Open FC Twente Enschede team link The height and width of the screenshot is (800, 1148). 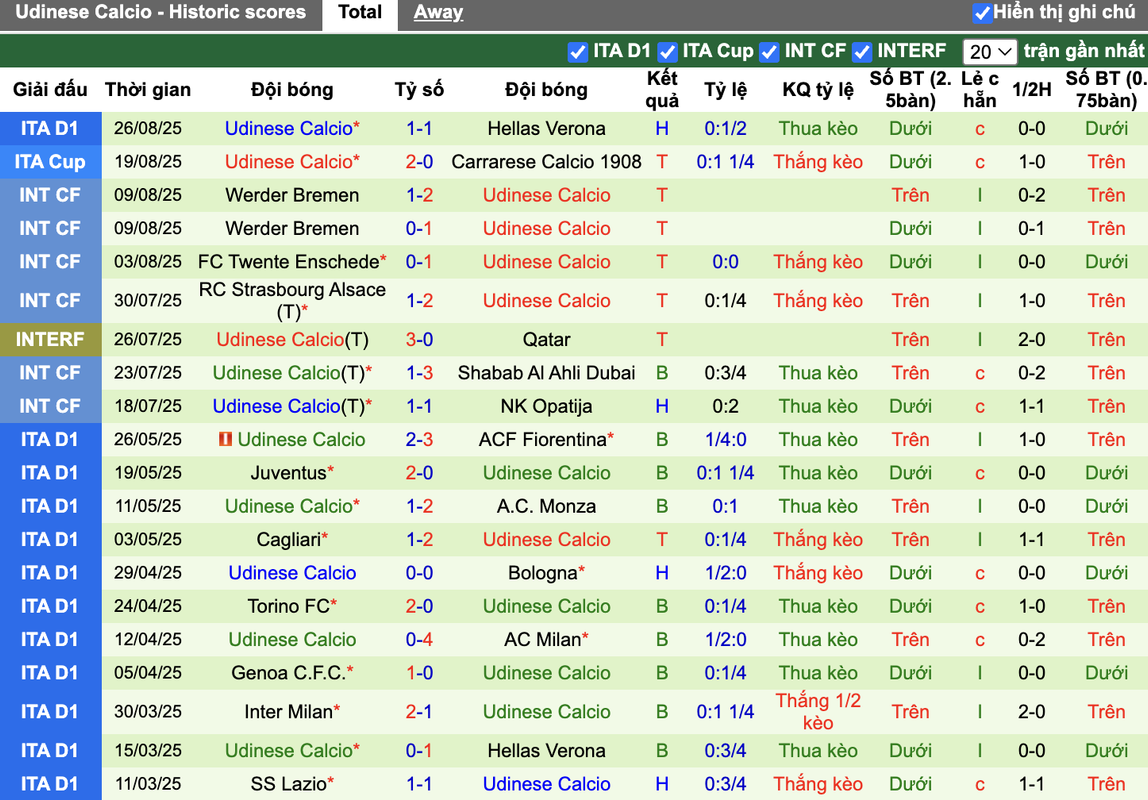point(288,261)
